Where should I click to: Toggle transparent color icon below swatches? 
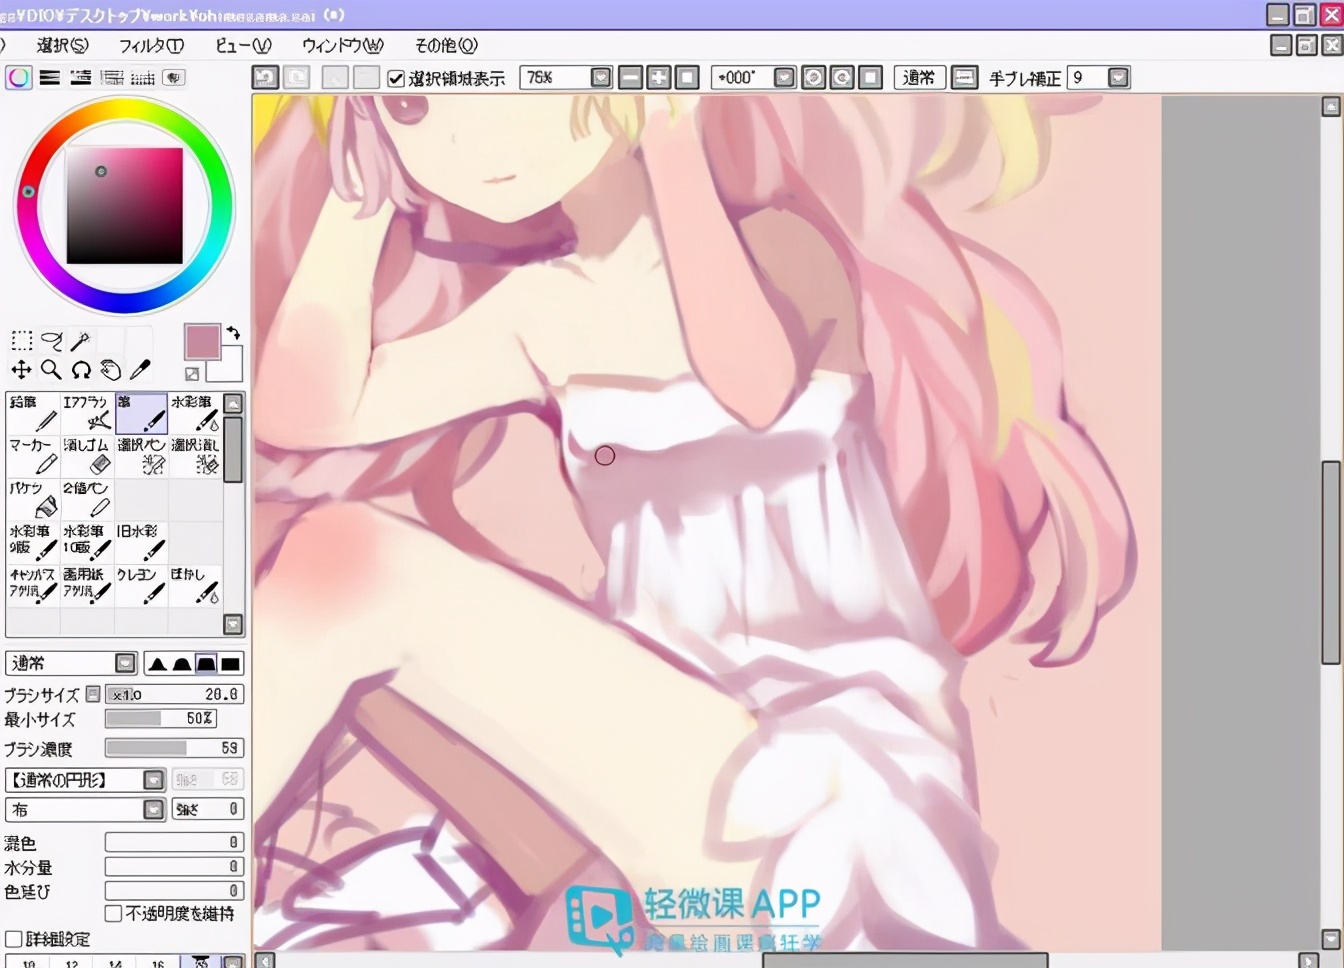pos(192,374)
